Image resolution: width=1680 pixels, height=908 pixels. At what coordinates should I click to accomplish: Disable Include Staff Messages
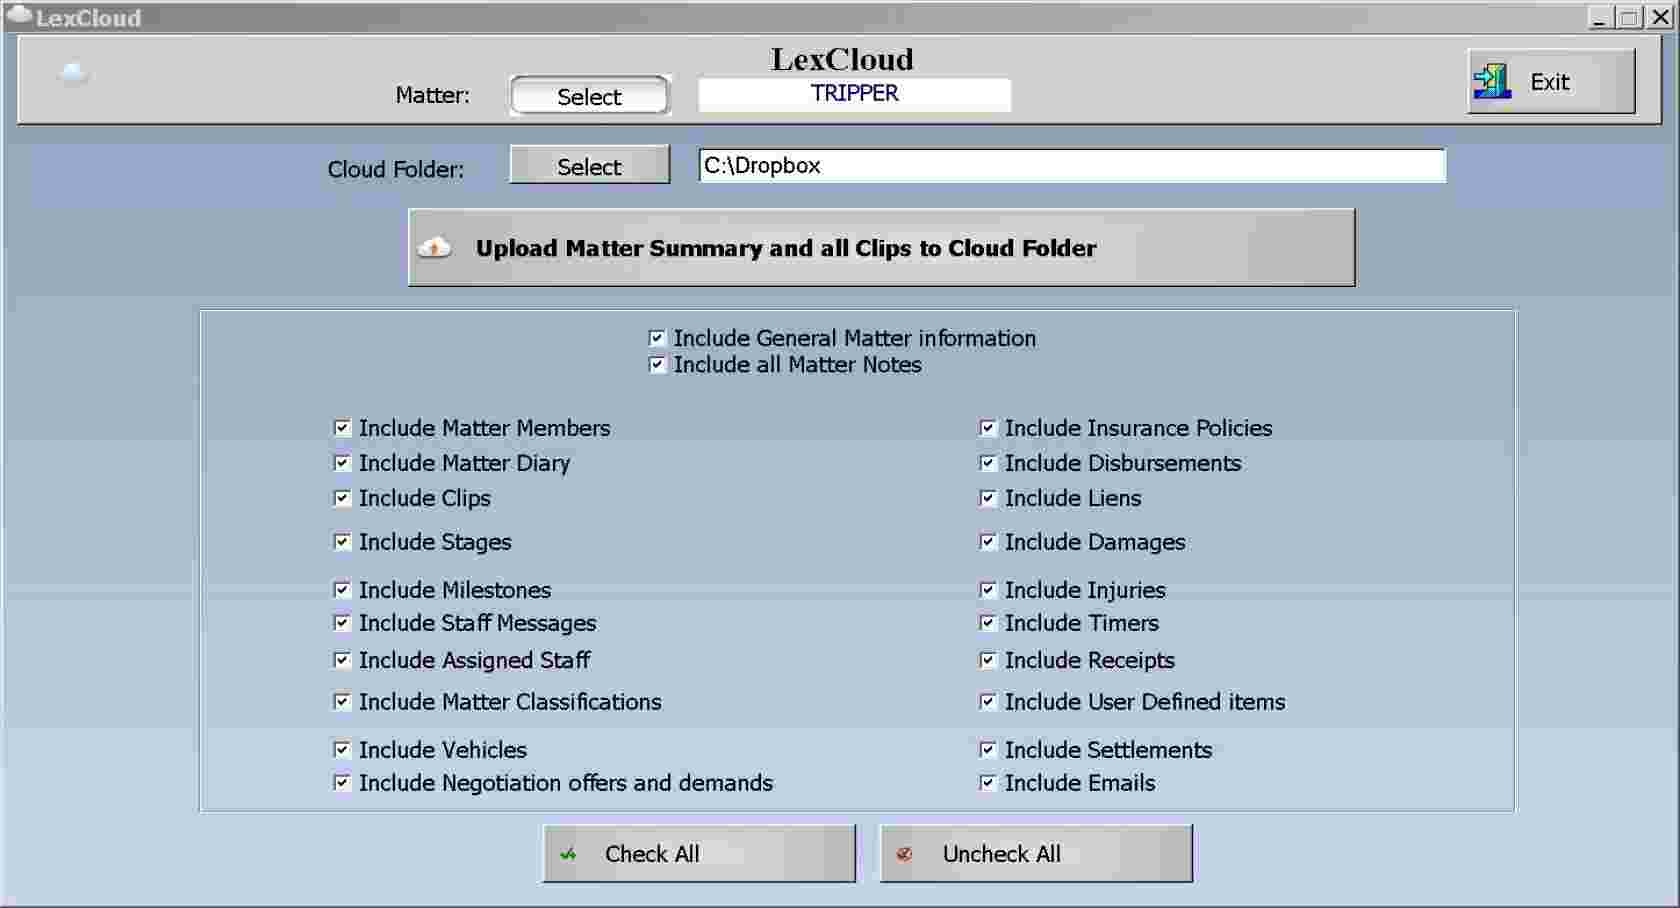coord(342,623)
